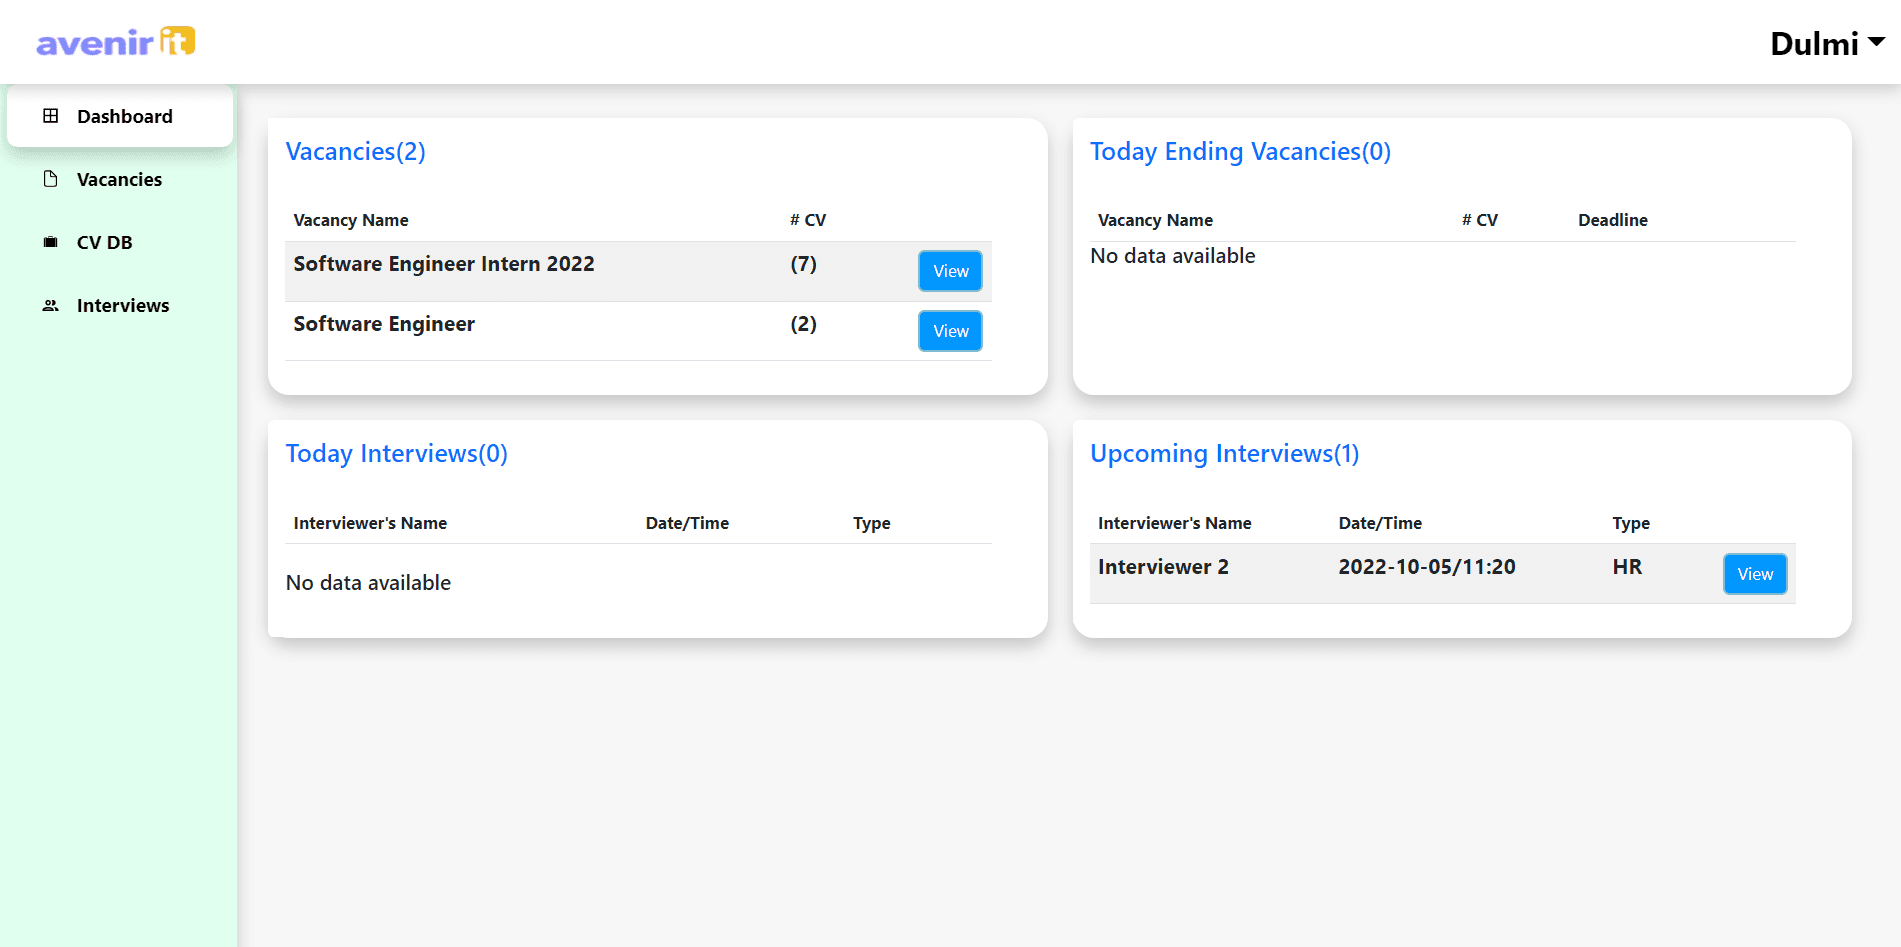Screen dimensions: 1901x947
Task: View Interviewer 2's upcoming interview
Action: point(1754,573)
